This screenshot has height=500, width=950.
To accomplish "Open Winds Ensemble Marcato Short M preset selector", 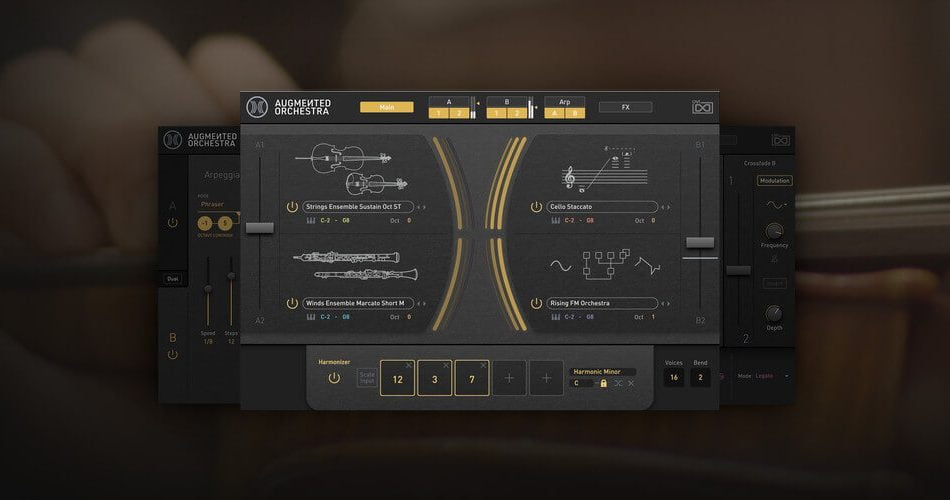I will point(357,303).
